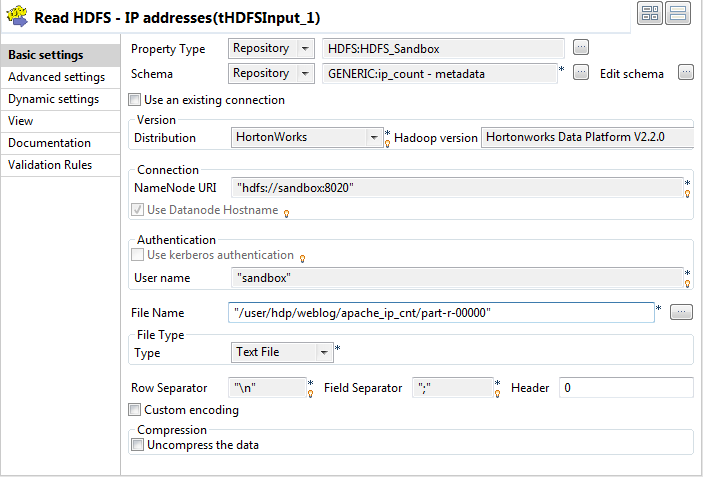
Task: Click lightbulb hint beside NameNode URI
Action: (688, 193)
